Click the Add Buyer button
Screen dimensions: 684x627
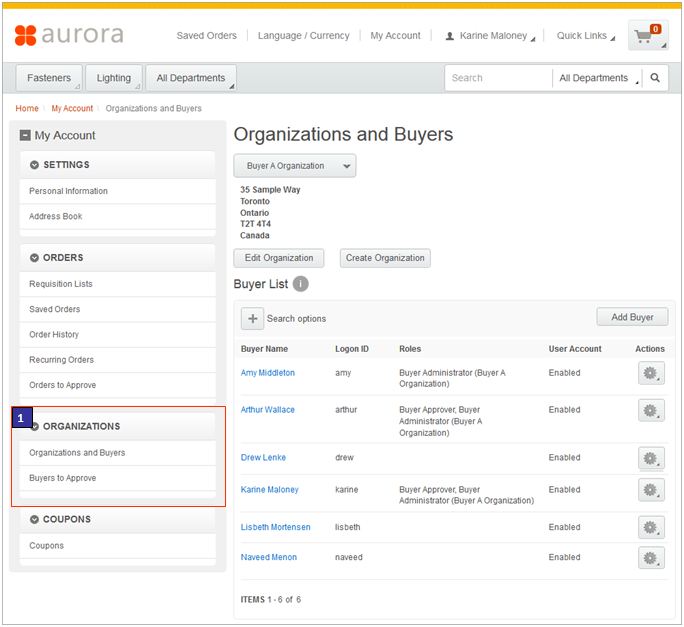[x=632, y=317]
